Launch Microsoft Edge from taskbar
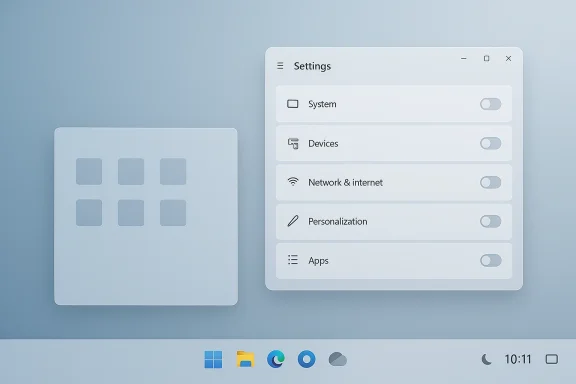The image size is (576, 384). pyautogui.click(x=276, y=359)
